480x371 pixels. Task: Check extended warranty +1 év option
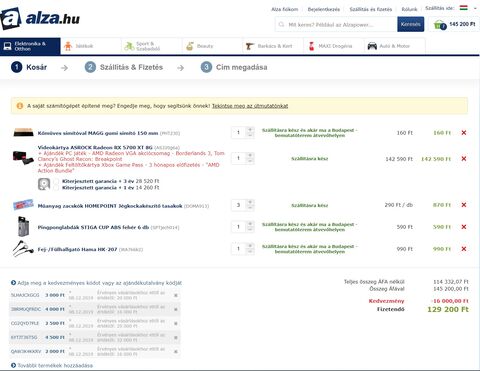[x=56, y=188]
